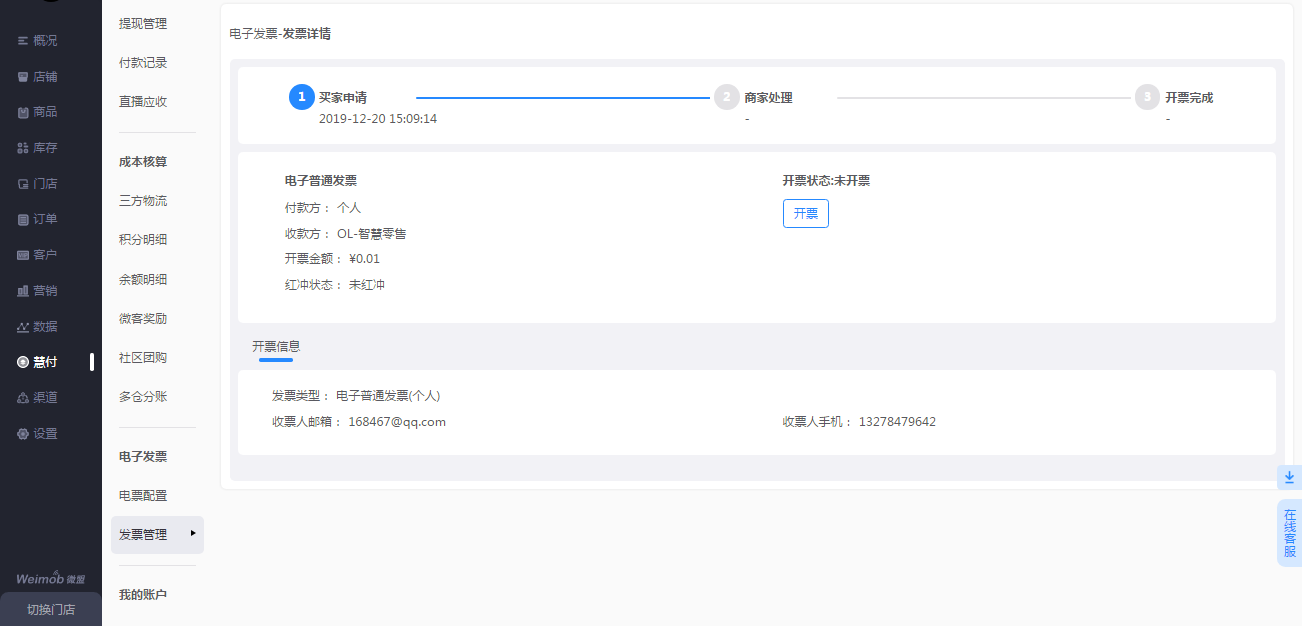
Task: Click the 商品 goods icon
Action: coord(23,112)
